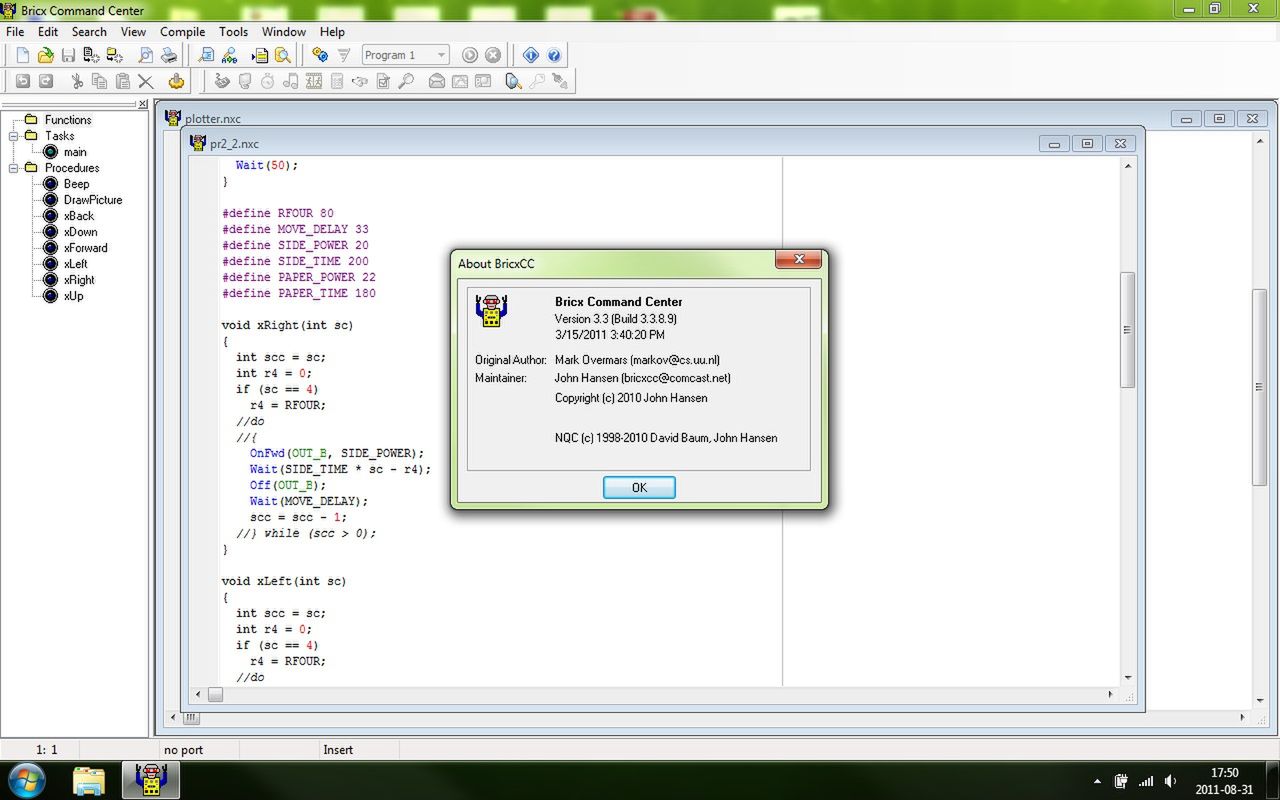
Task: Open Windows Explorer from the taskbar
Action: point(89,780)
